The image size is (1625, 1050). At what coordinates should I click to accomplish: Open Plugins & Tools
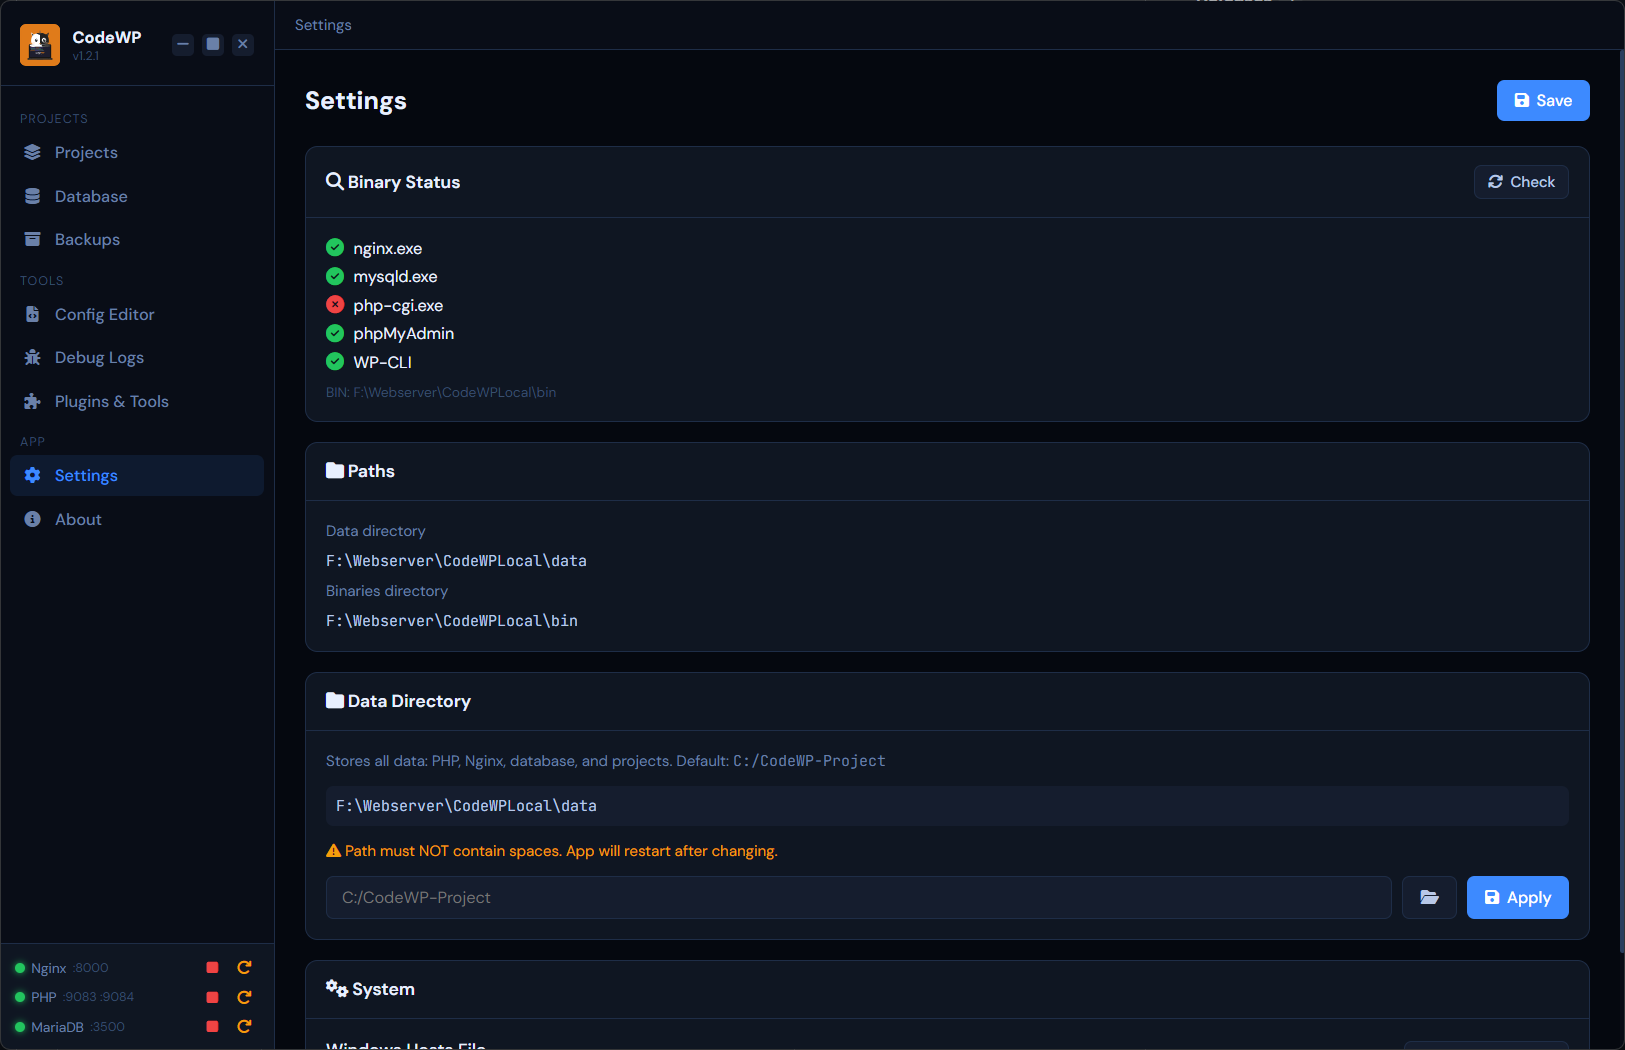111,402
